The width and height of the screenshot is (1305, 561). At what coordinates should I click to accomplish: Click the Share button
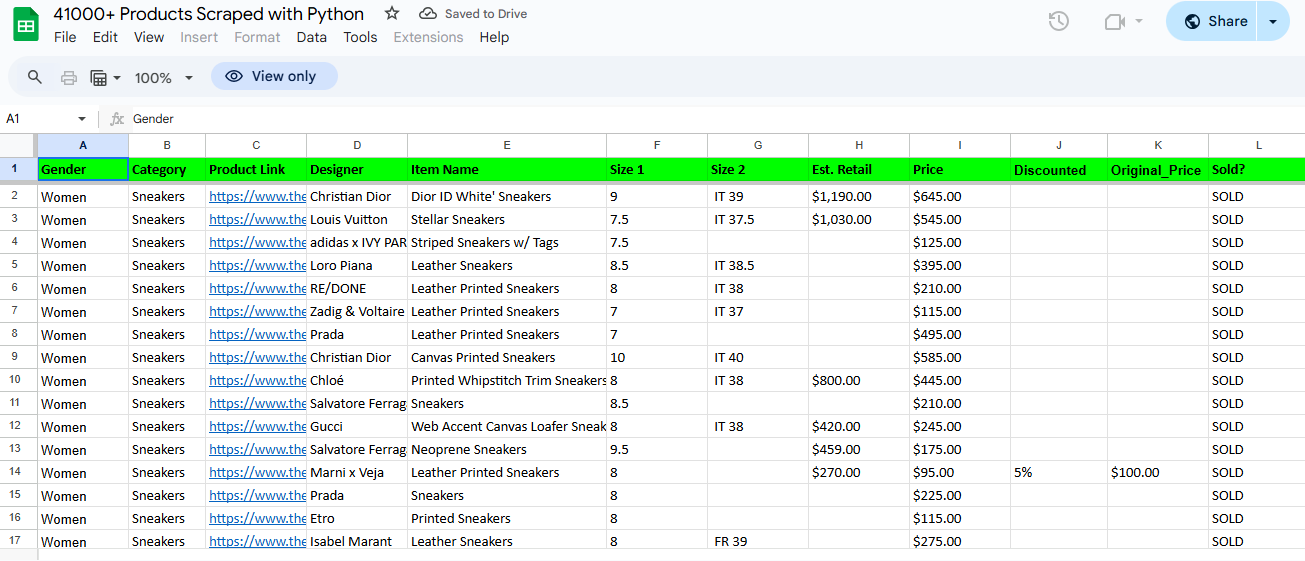1214,21
